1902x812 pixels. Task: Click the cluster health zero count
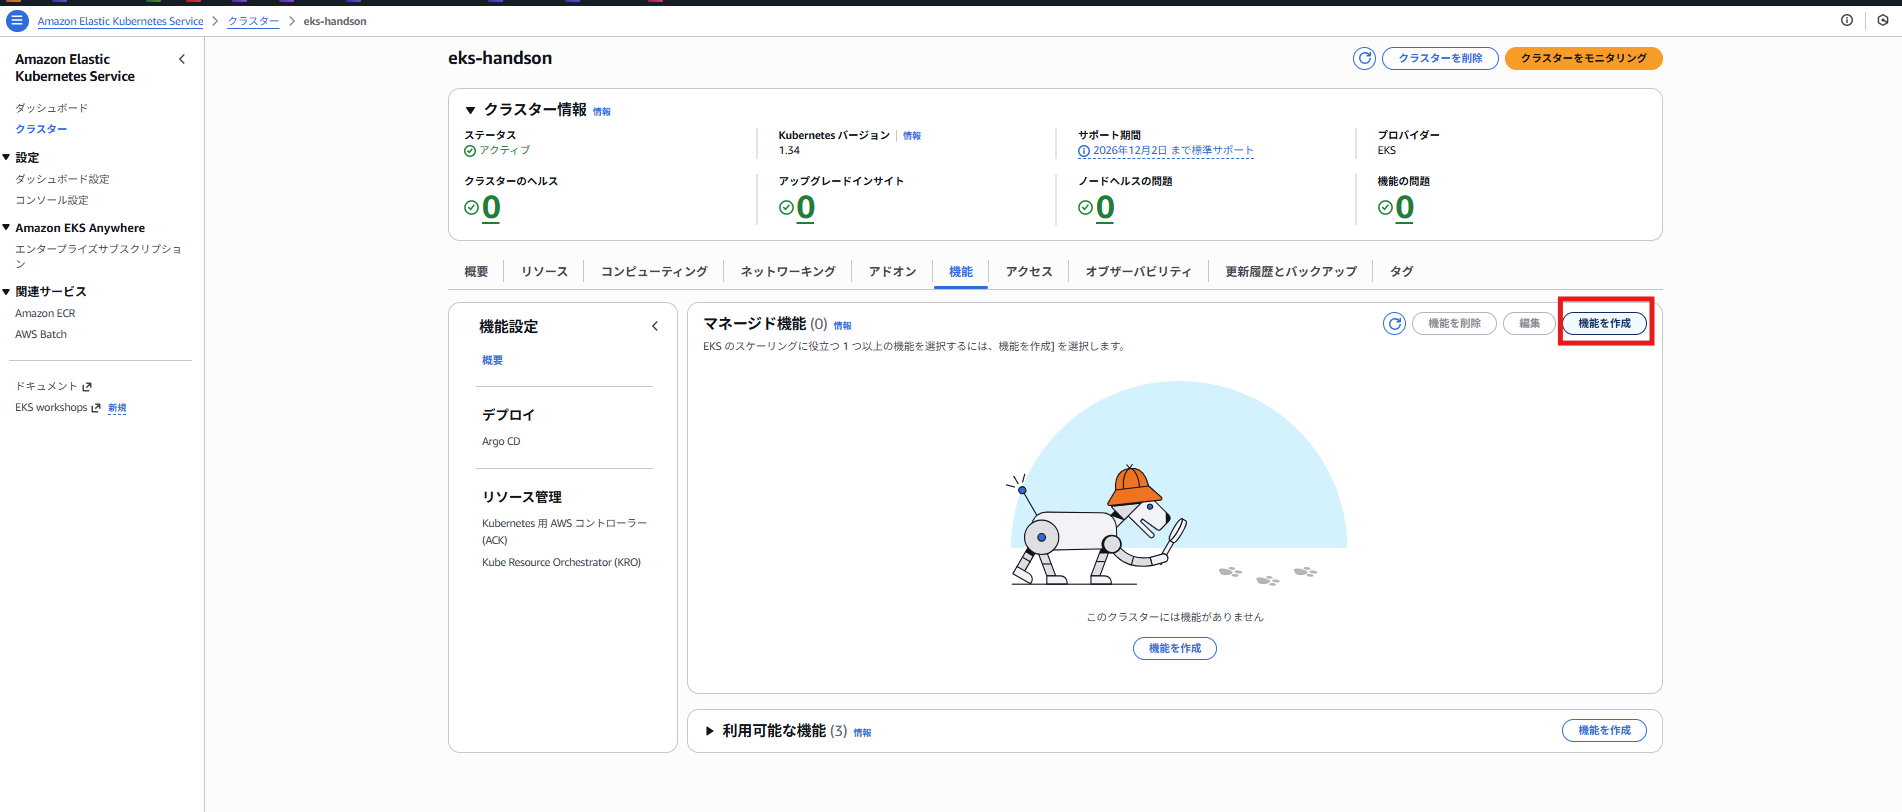point(491,207)
